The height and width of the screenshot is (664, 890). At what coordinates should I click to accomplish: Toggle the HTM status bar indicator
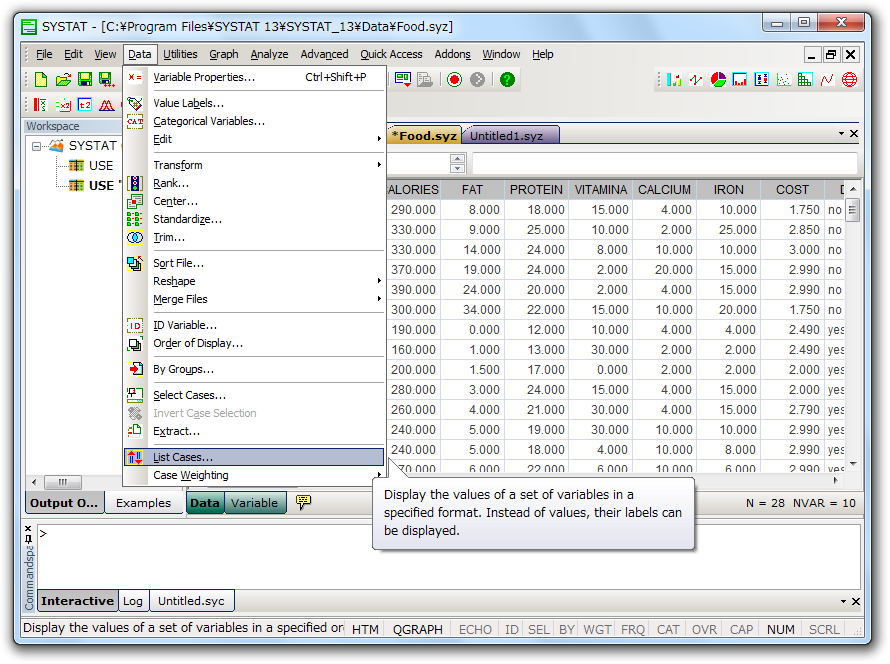[x=365, y=629]
